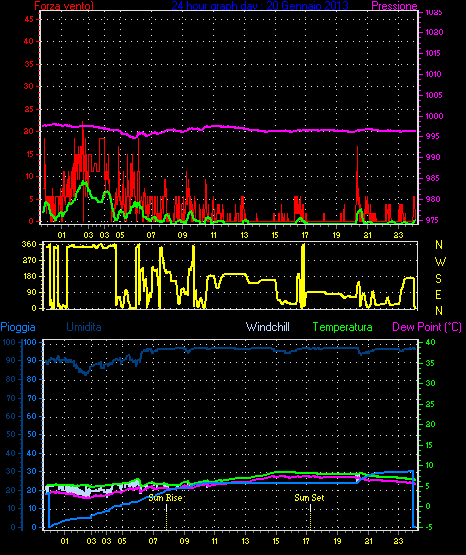
Task: Click green '20' on the temperature axis
Action: tap(430, 424)
